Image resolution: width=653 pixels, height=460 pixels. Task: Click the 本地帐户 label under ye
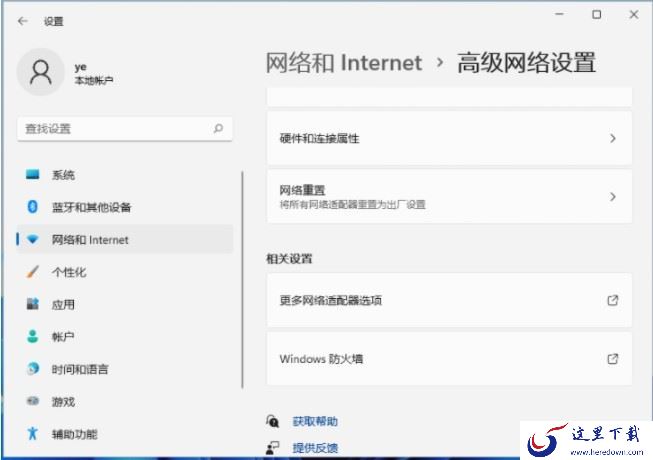pos(93,80)
